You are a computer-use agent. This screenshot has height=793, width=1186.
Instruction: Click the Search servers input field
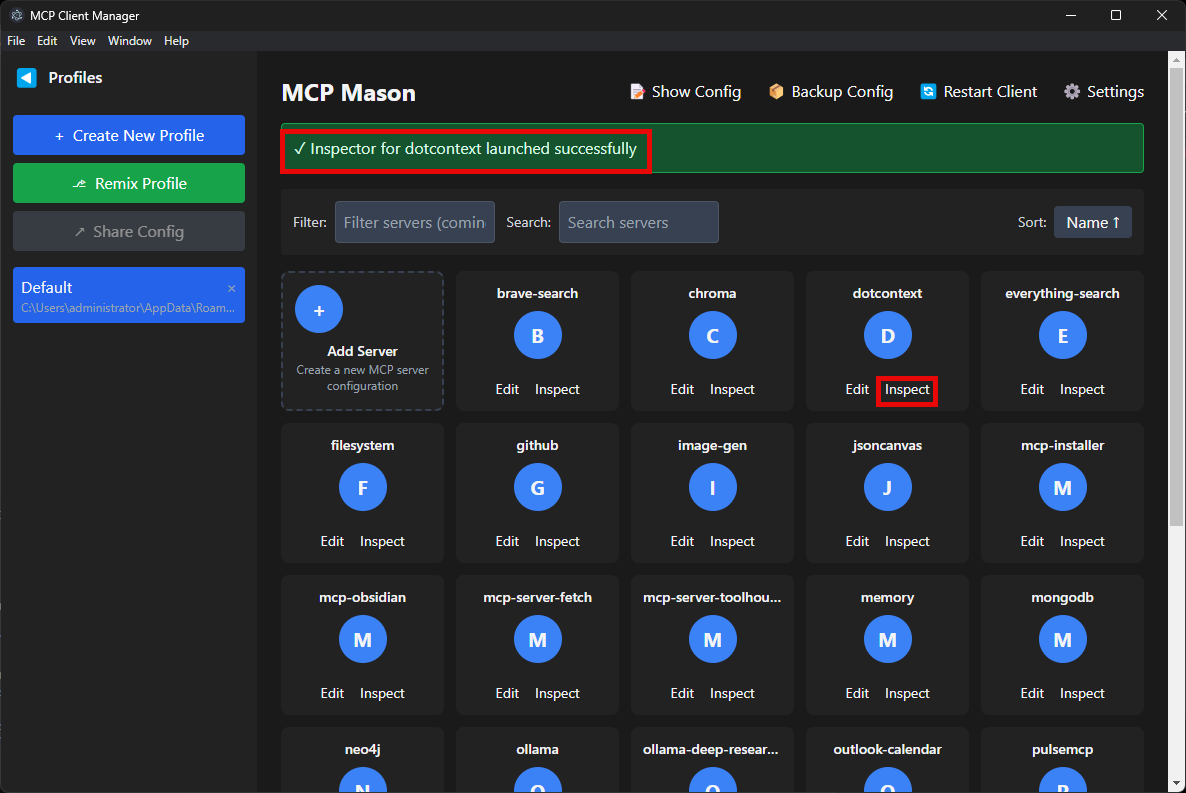pyautogui.click(x=638, y=222)
